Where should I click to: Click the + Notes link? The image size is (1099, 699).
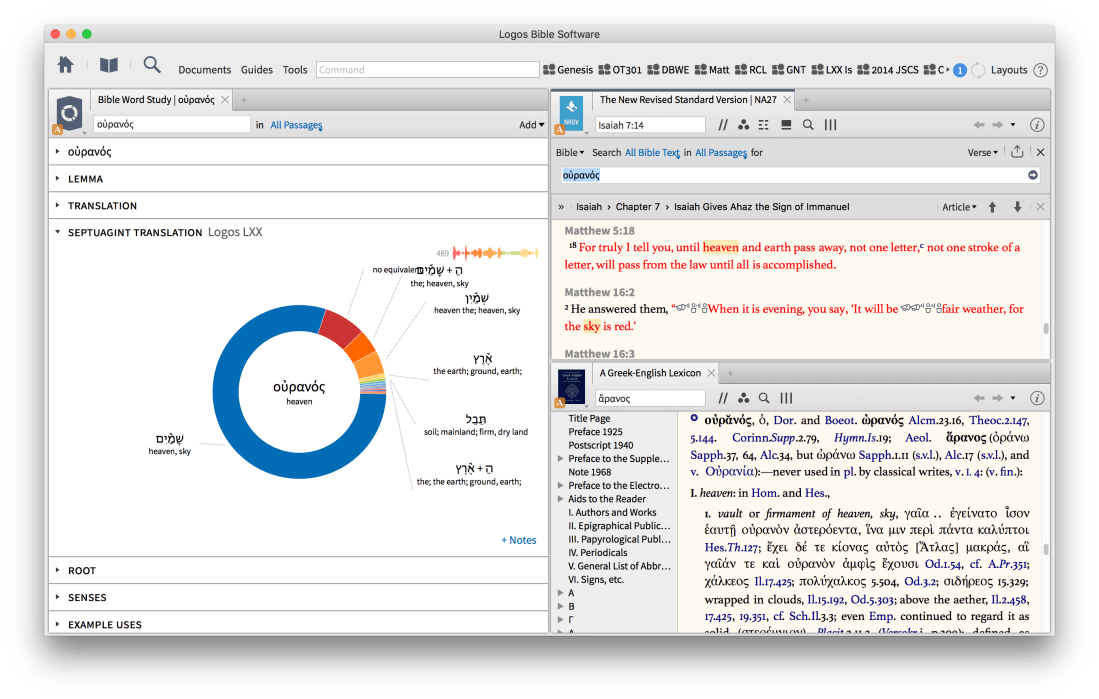(518, 540)
